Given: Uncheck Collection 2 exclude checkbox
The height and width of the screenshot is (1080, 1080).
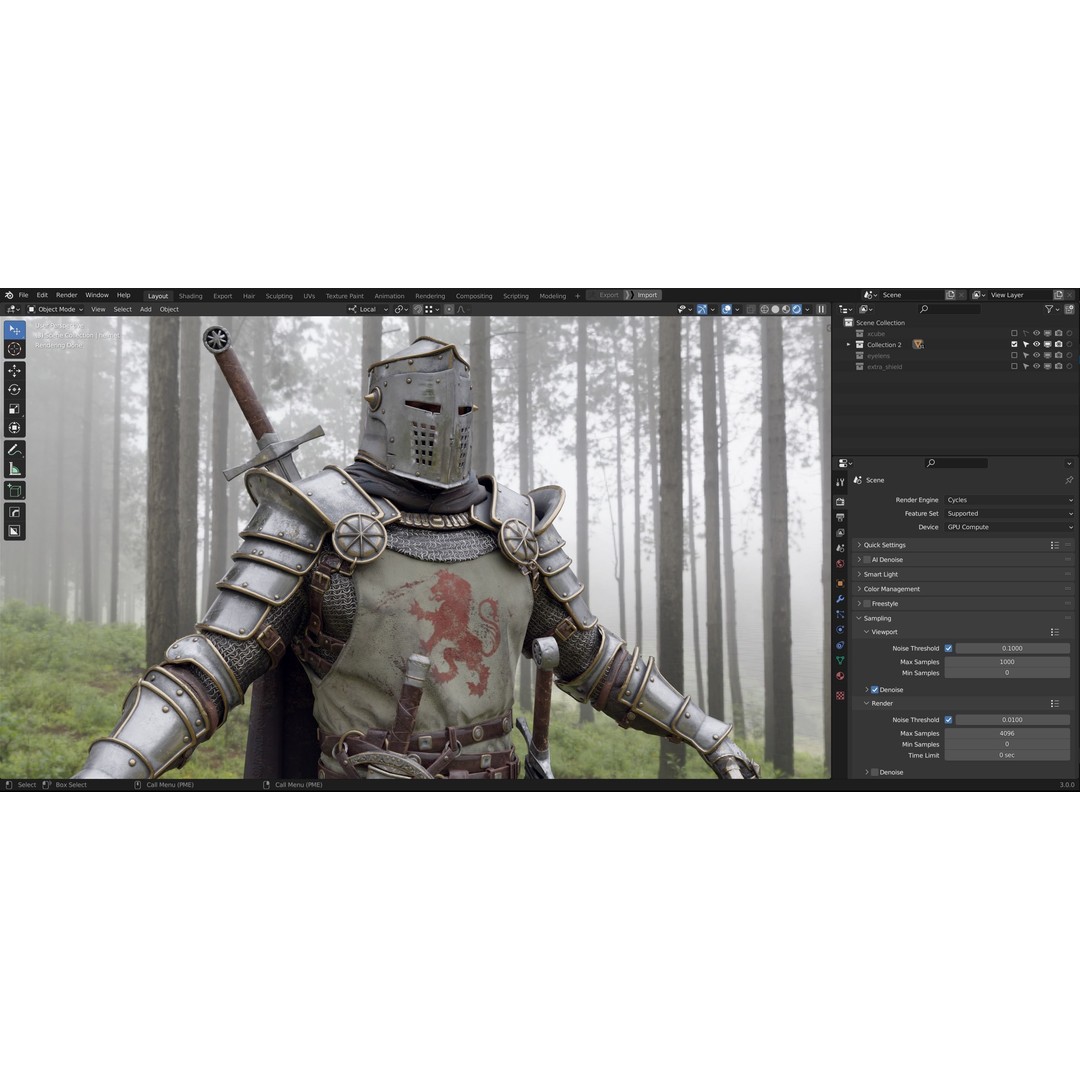Looking at the screenshot, I should (x=1014, y=344).
